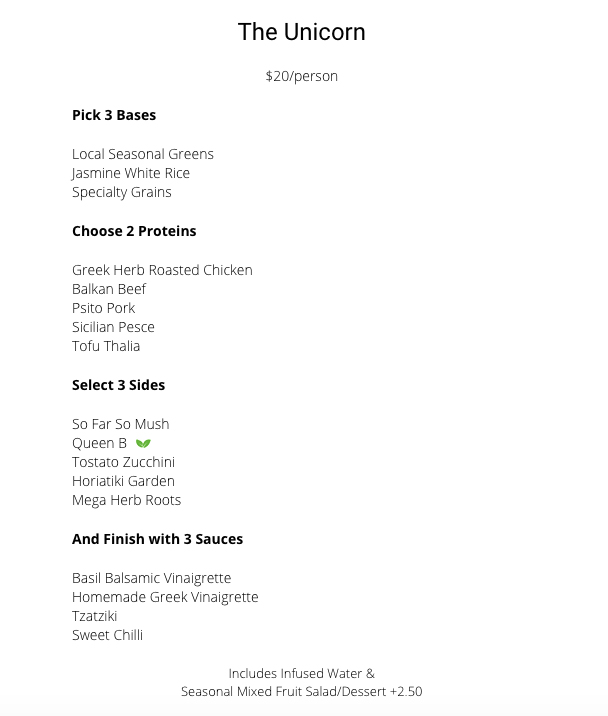The image size is (608, 716).
Task: Select So Far So Mush side
Action: 121,424
